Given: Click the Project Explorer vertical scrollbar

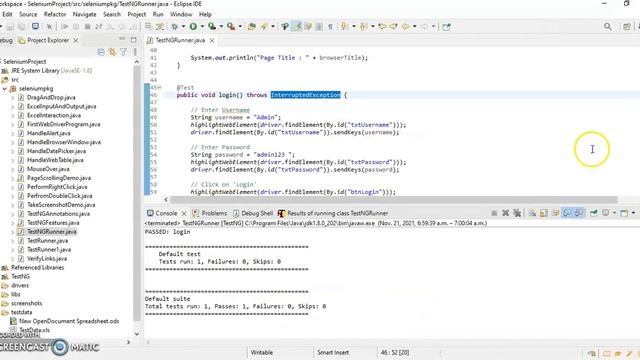Looking at the screenshot, I should click(137, 192).
